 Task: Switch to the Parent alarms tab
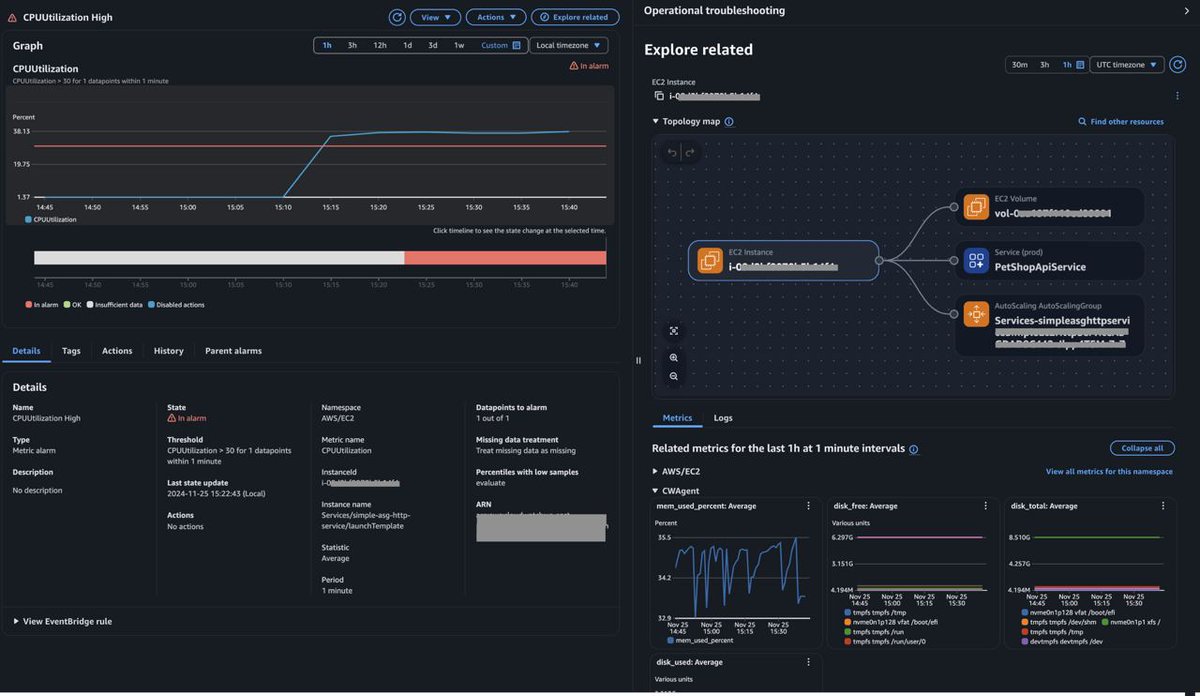click(233, 351)
